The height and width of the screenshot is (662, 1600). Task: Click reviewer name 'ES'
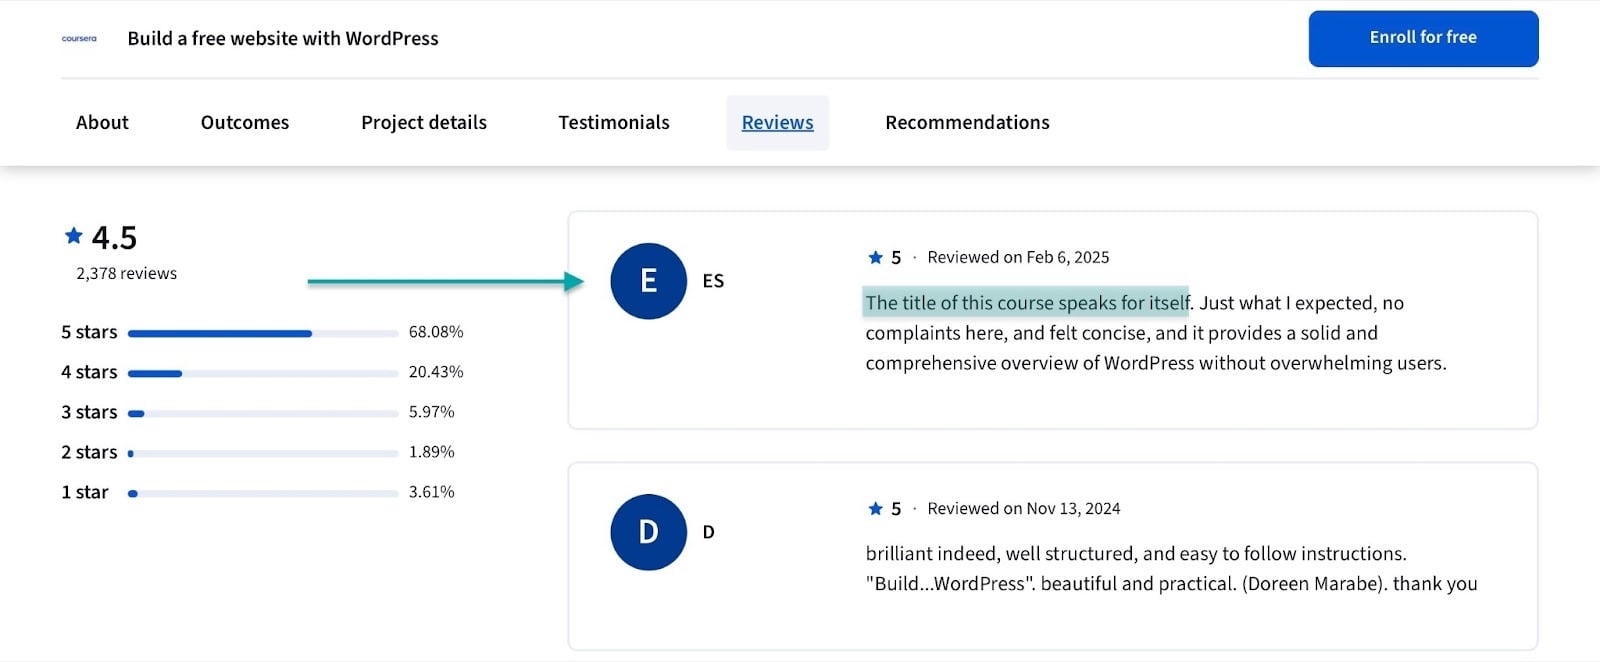pos(713,281)
